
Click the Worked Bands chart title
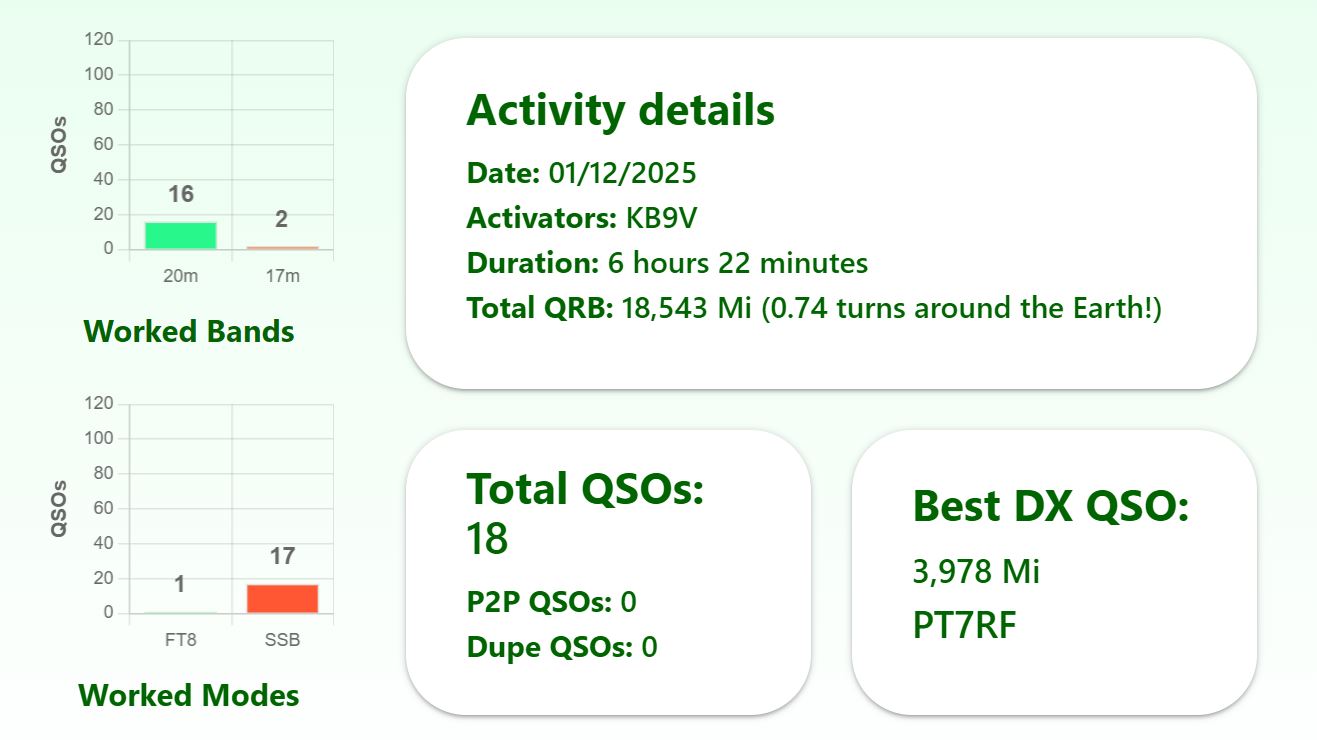coord(189,331)
